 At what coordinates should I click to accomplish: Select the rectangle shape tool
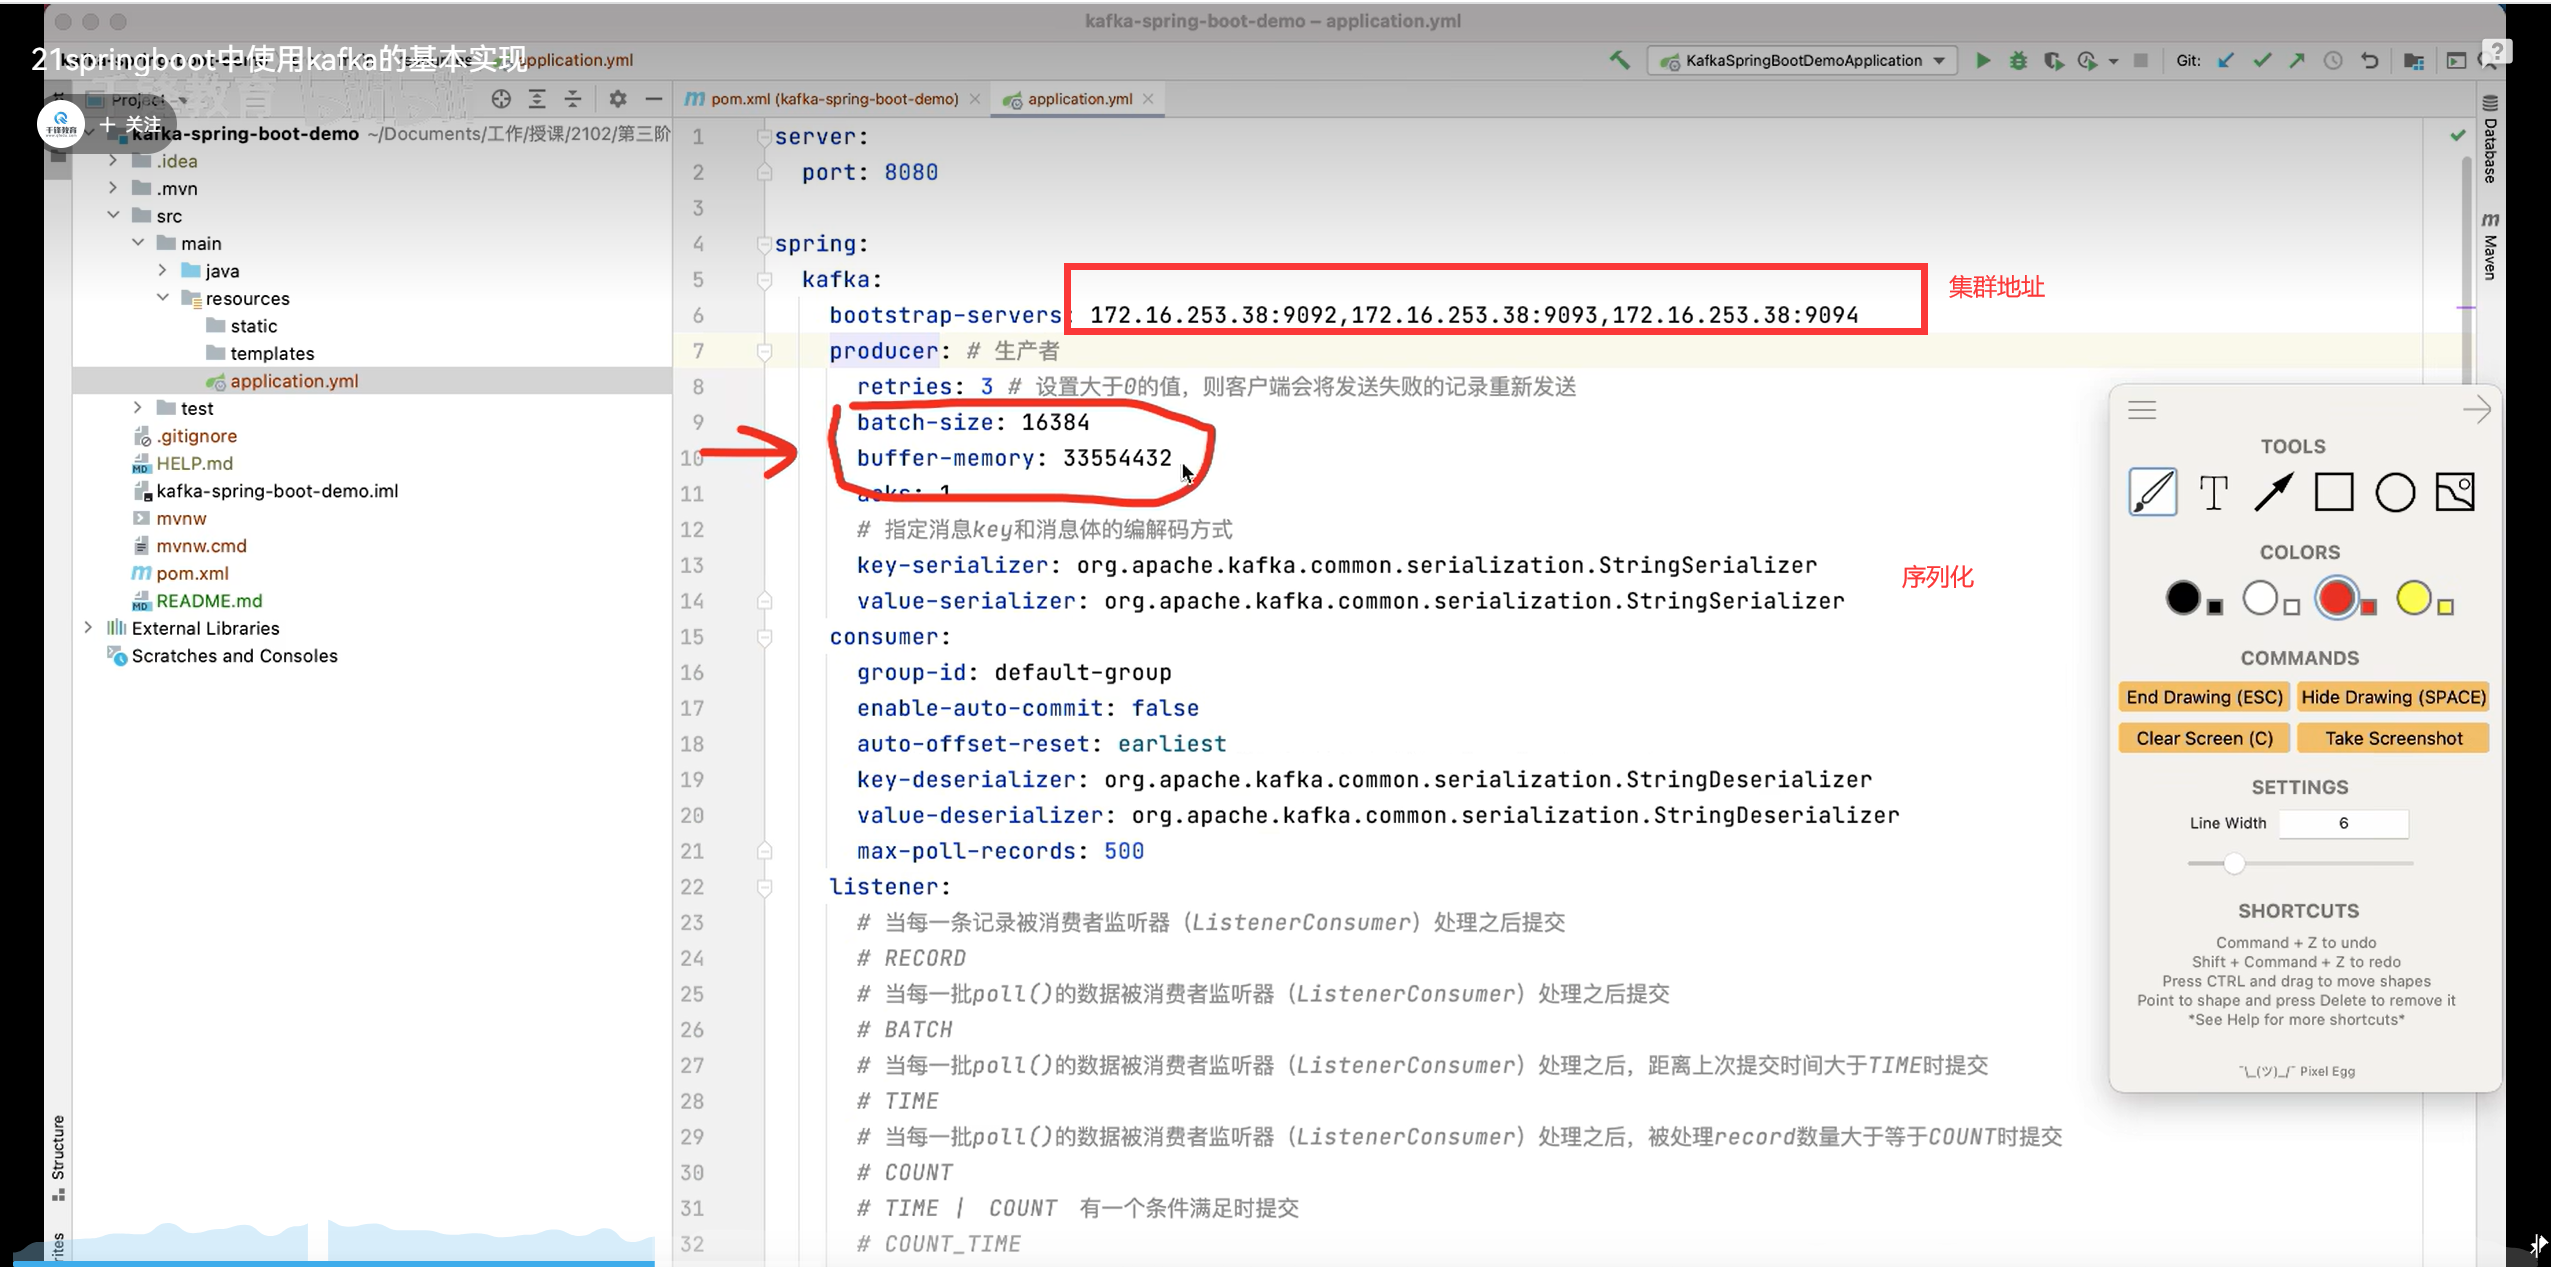point(2334,492)
